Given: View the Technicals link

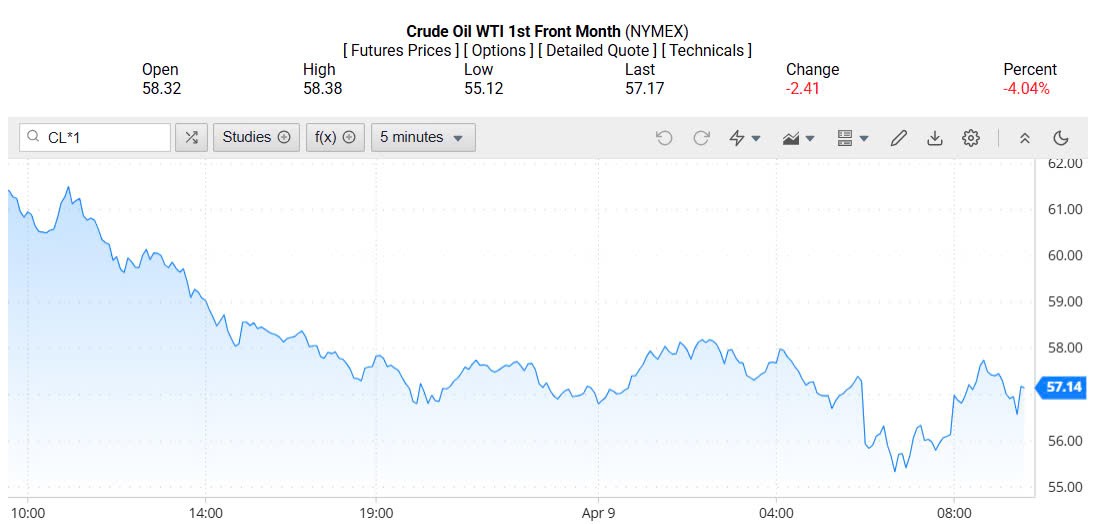Looking at the screenshot, I should (706, 50).
